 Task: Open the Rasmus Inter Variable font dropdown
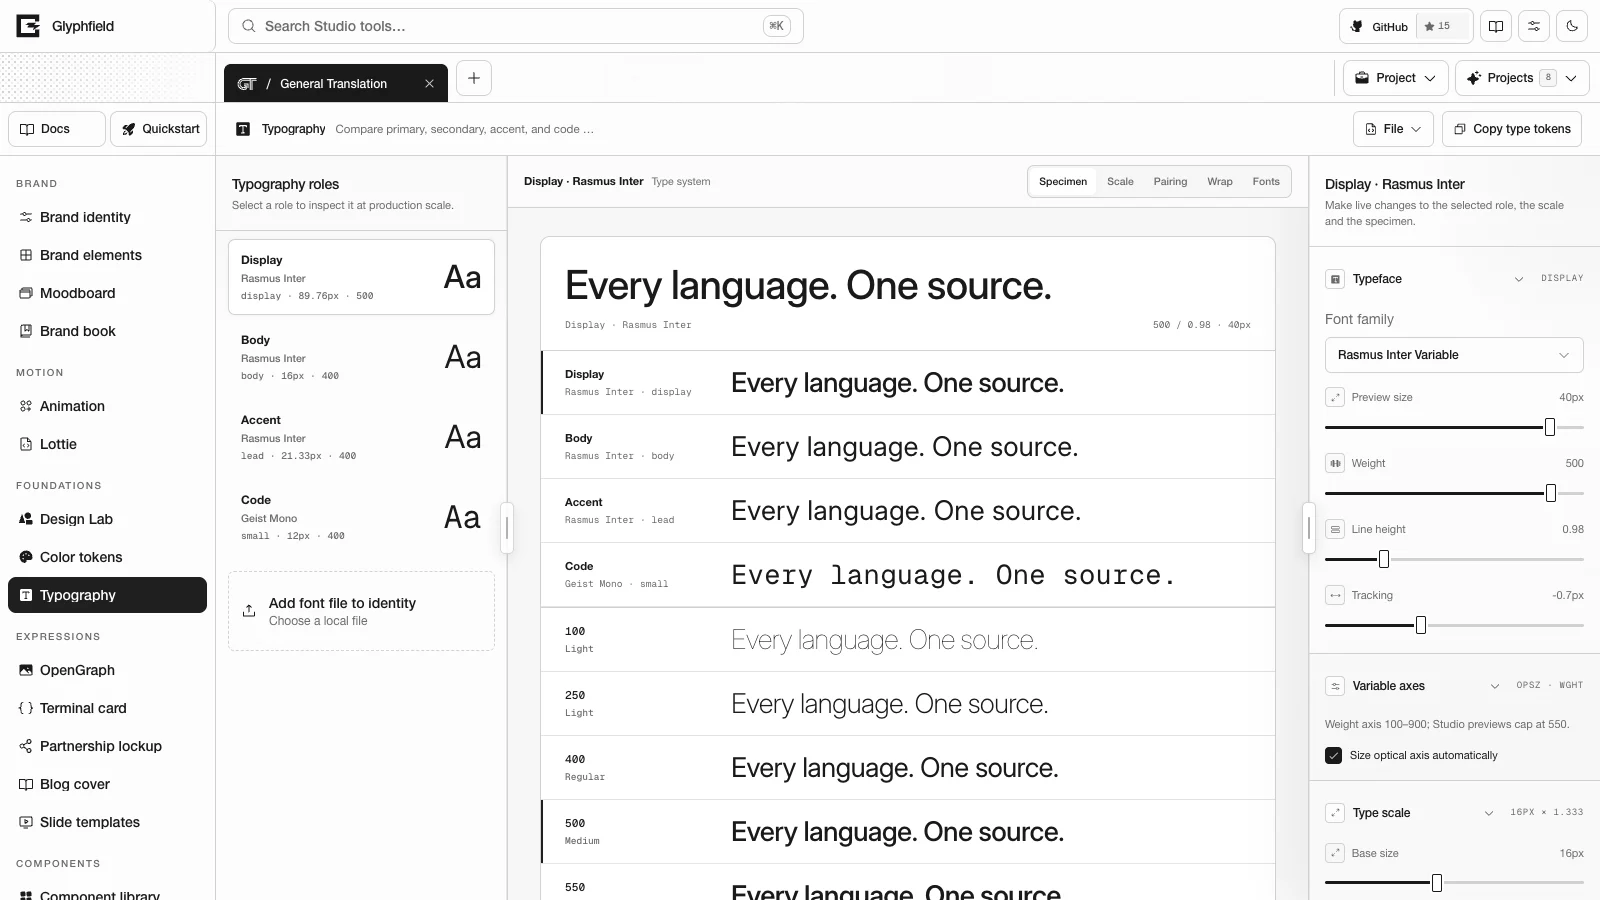1454,355
